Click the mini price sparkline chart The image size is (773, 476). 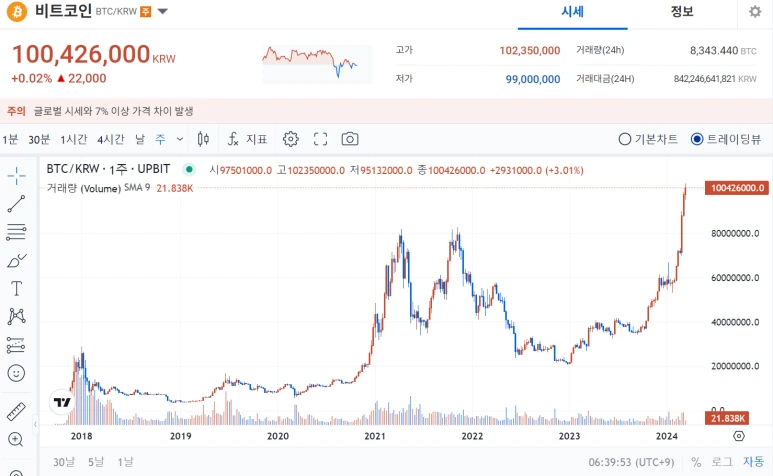pos(316,64)
